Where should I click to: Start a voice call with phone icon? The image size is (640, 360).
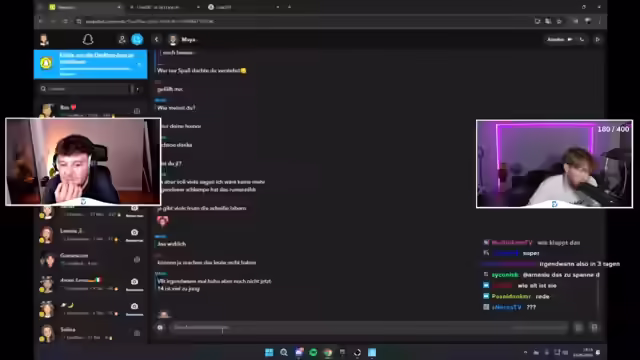(582, 39)
